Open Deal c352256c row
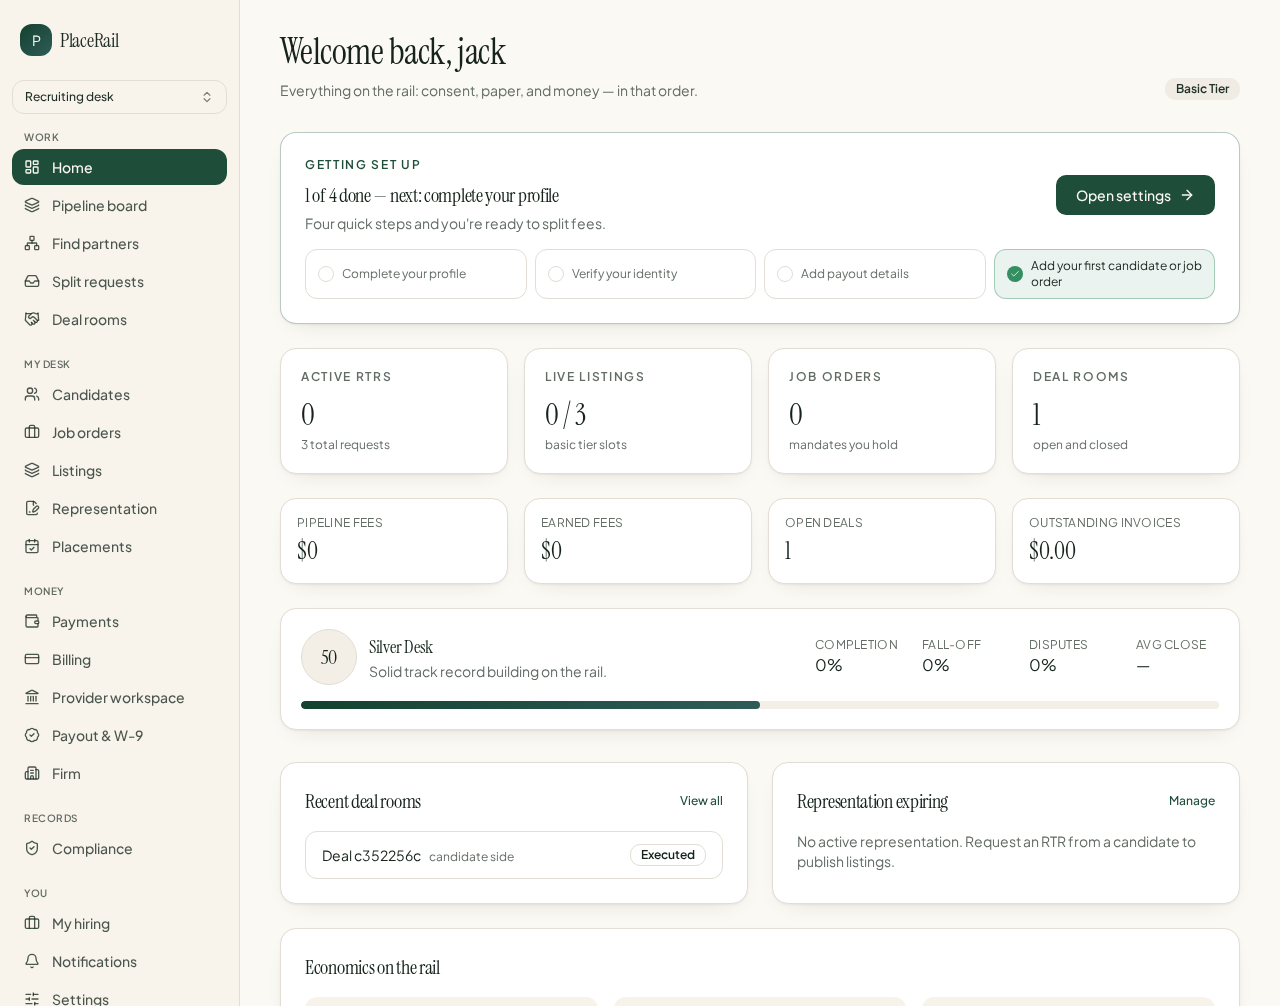 pos(514,855)
